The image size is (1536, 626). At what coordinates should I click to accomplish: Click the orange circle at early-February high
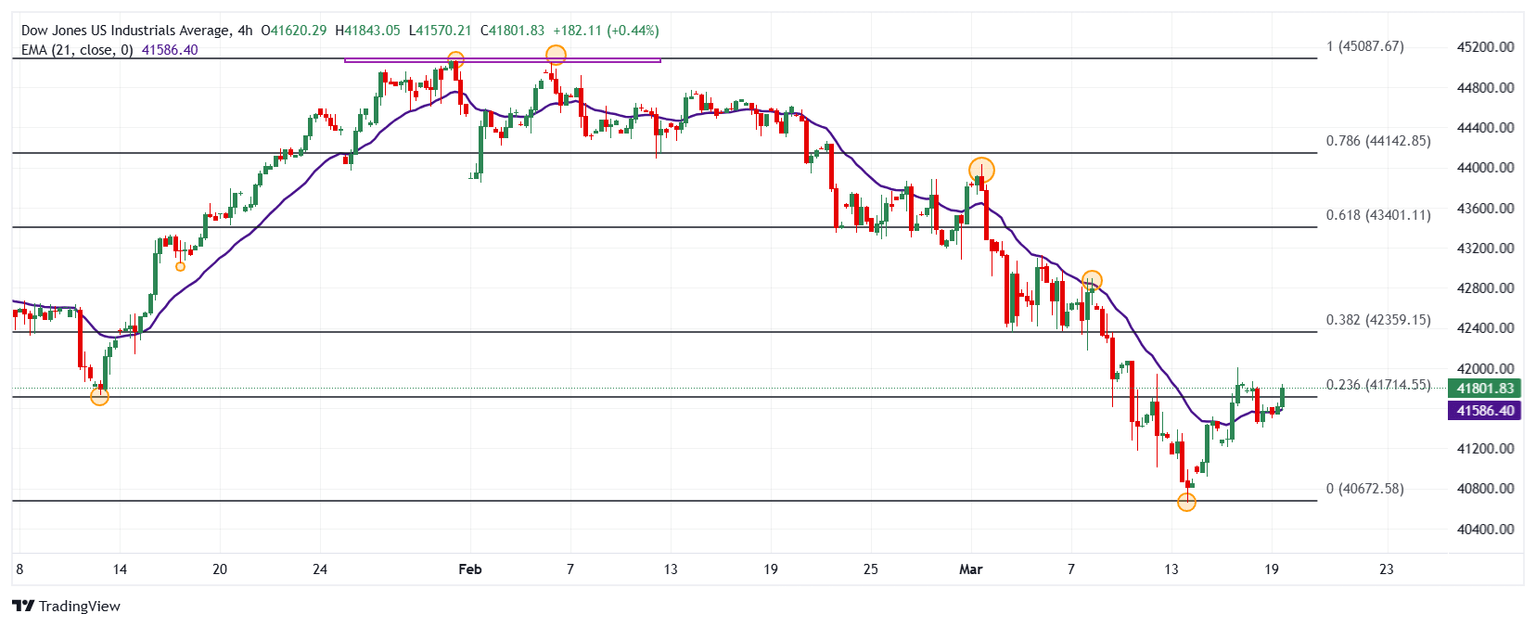pyautogui.click(x=555, y=55)
